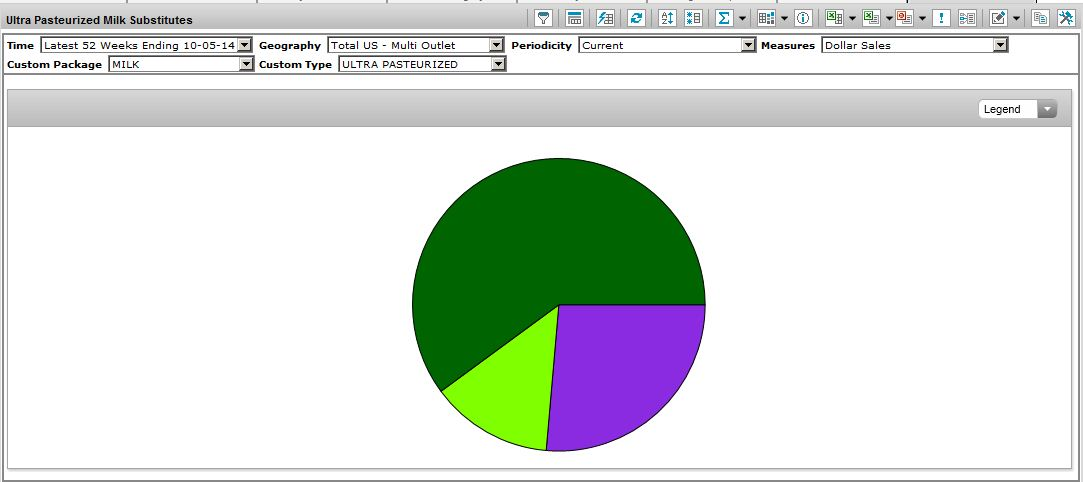Click the Legend button
This screenshot has height=482, width=1083.
1017,109
